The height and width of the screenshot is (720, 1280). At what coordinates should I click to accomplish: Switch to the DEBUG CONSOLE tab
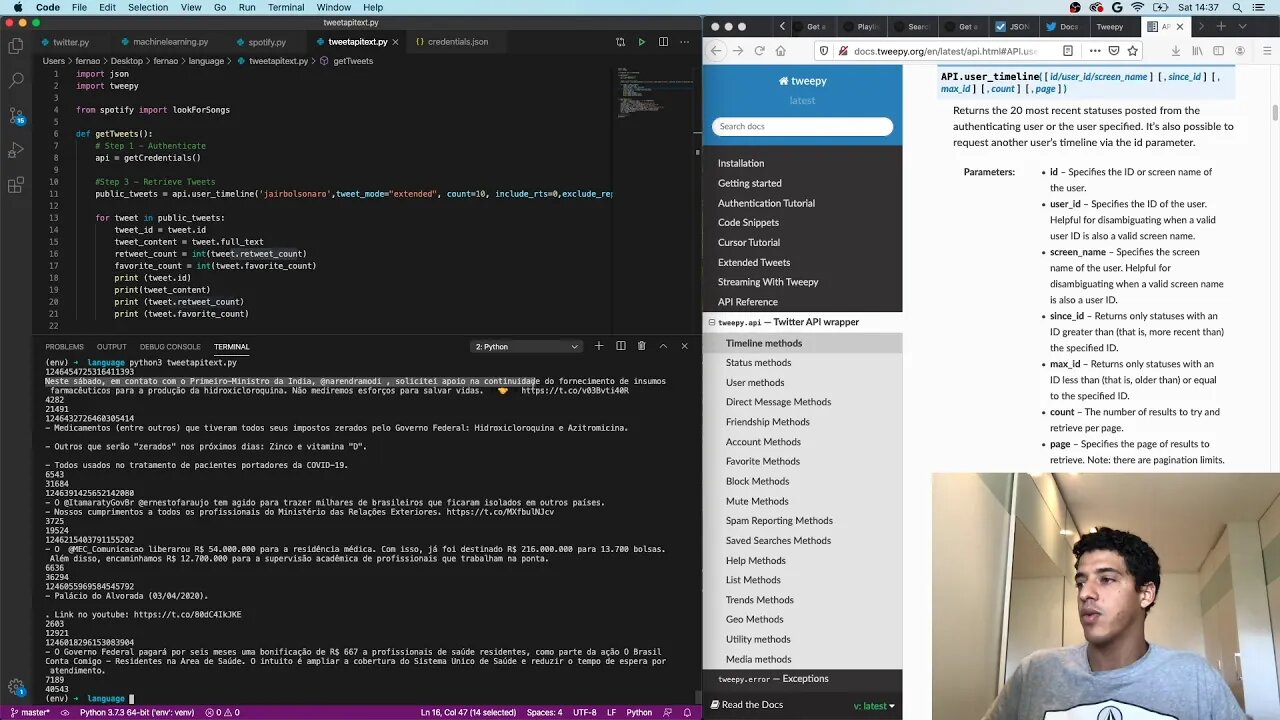(x=170, y=347)
